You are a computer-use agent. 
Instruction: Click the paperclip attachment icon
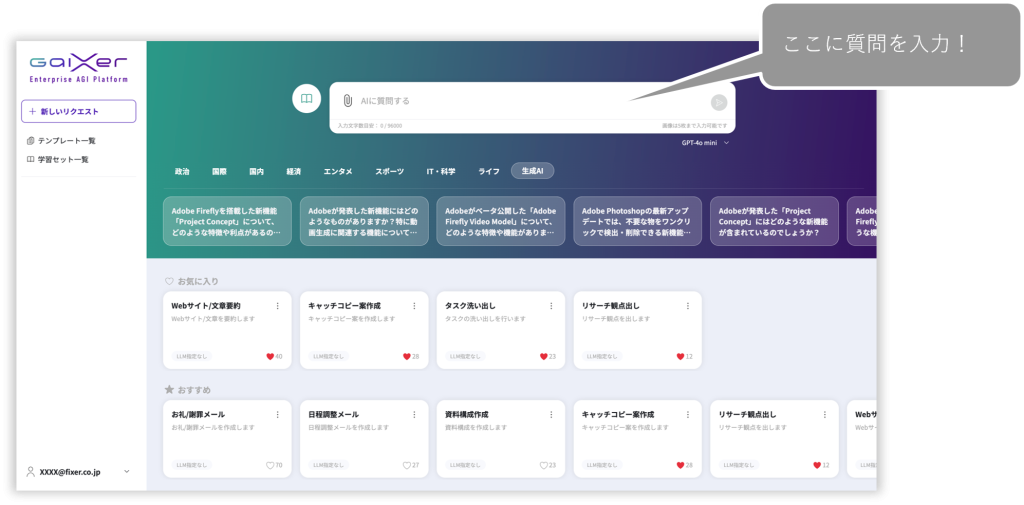347,101
